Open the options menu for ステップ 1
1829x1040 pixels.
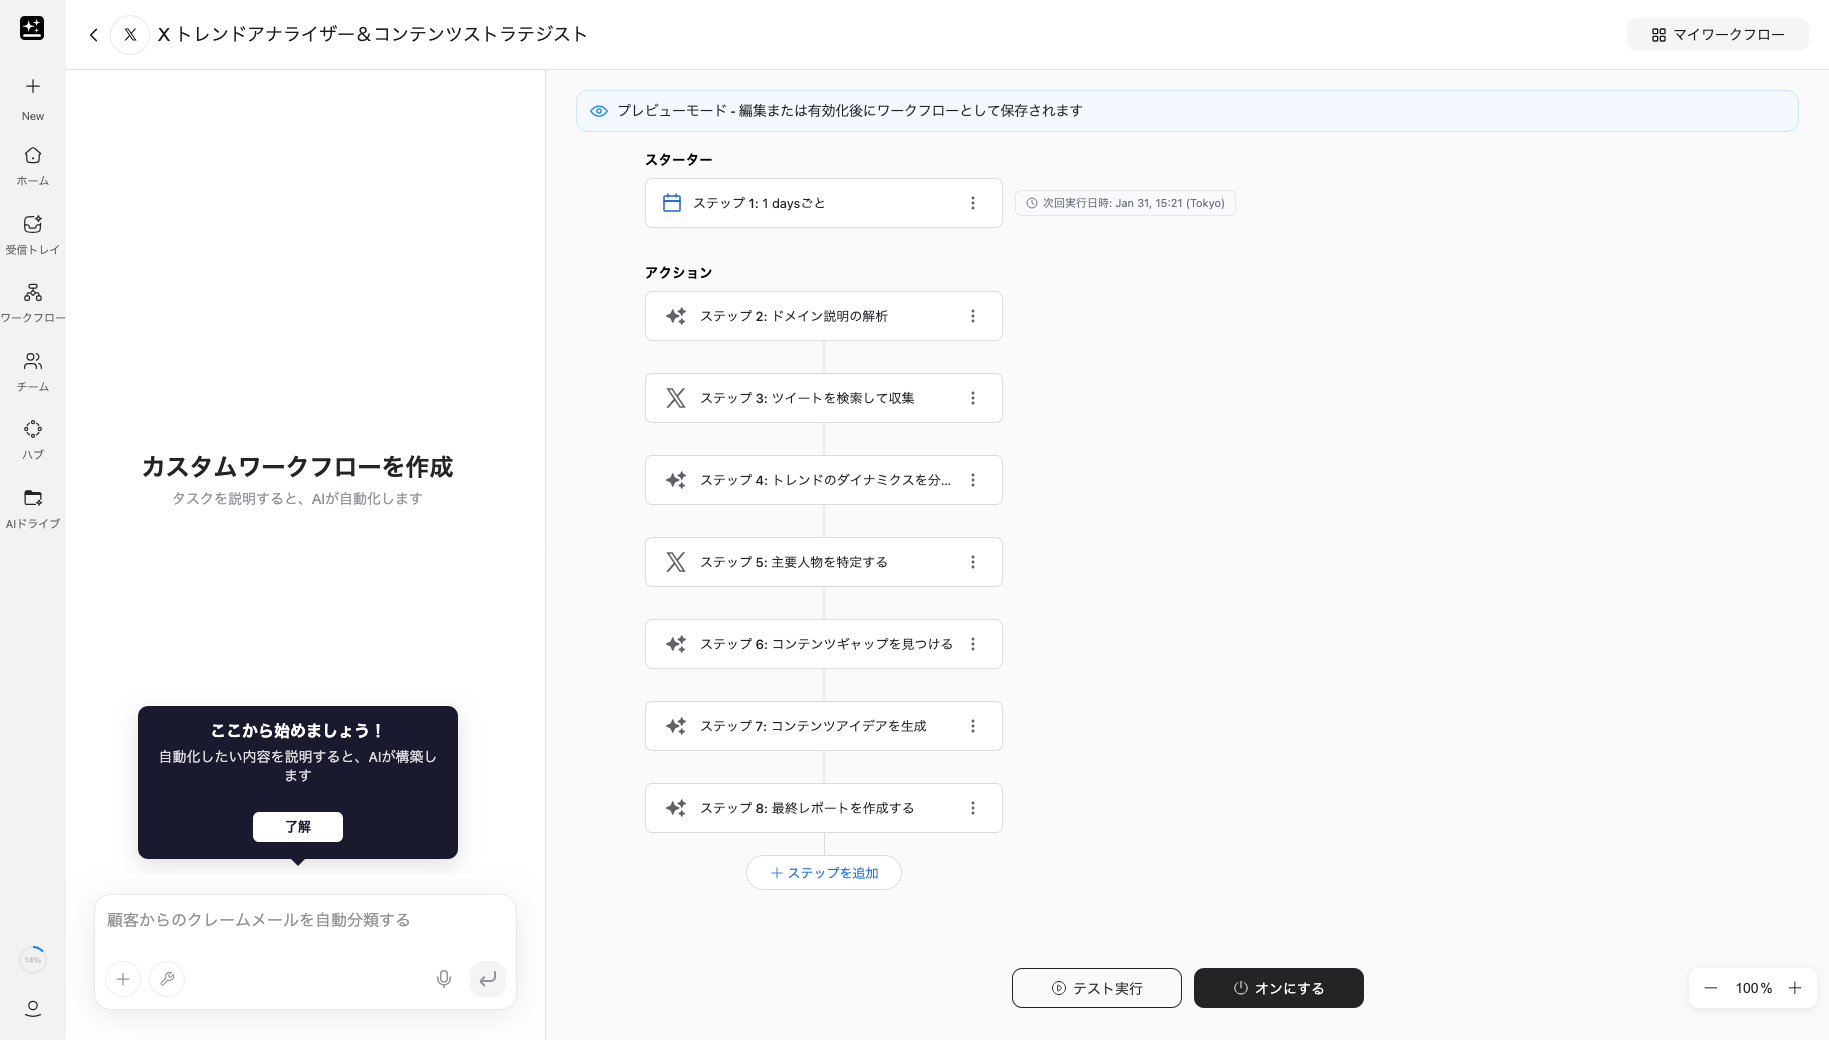click(973, 203)
